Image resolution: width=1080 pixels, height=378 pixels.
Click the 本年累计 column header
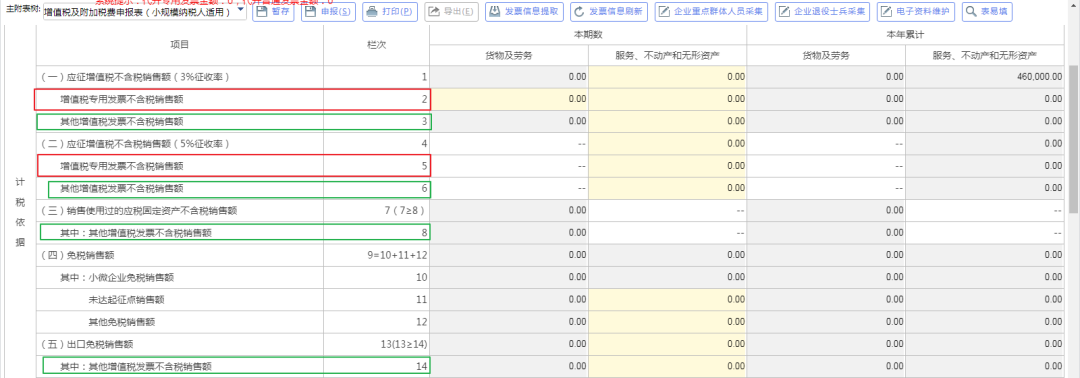tap(906, 34)
